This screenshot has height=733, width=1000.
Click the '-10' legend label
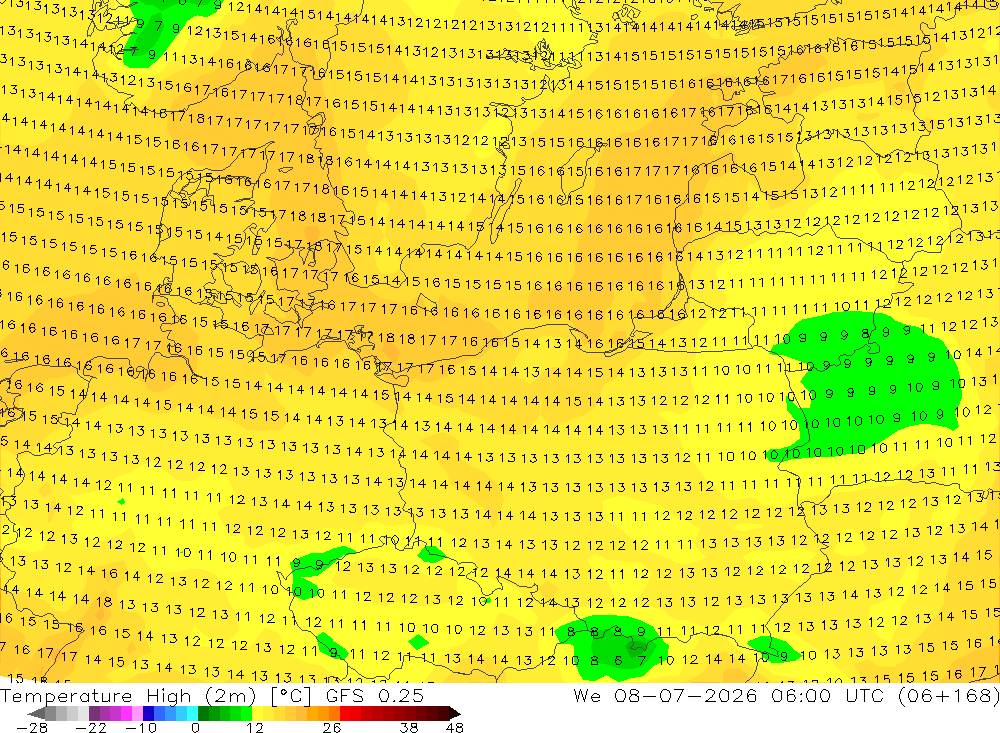click(x=141, y=728)
